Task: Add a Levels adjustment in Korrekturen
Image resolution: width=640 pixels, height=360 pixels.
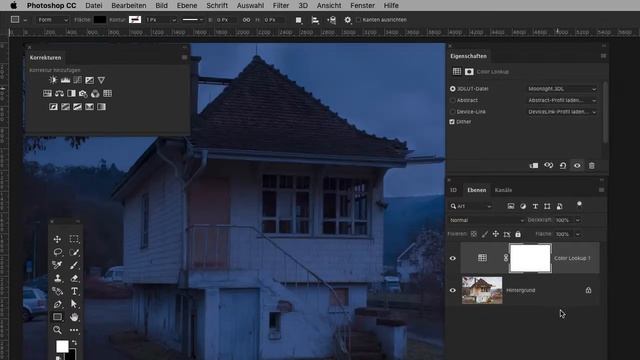Action: click(x=65, y=80)
